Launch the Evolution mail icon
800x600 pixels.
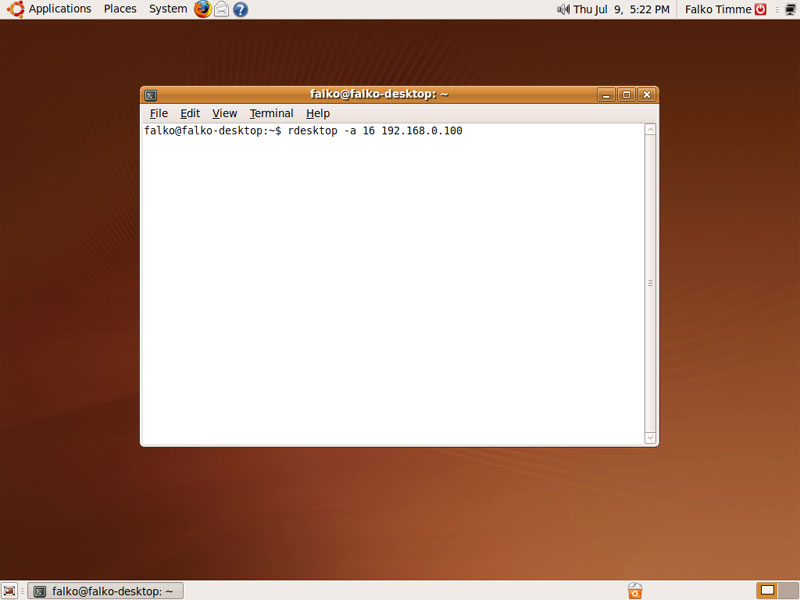pyautogui.click(x=221, y=9)
